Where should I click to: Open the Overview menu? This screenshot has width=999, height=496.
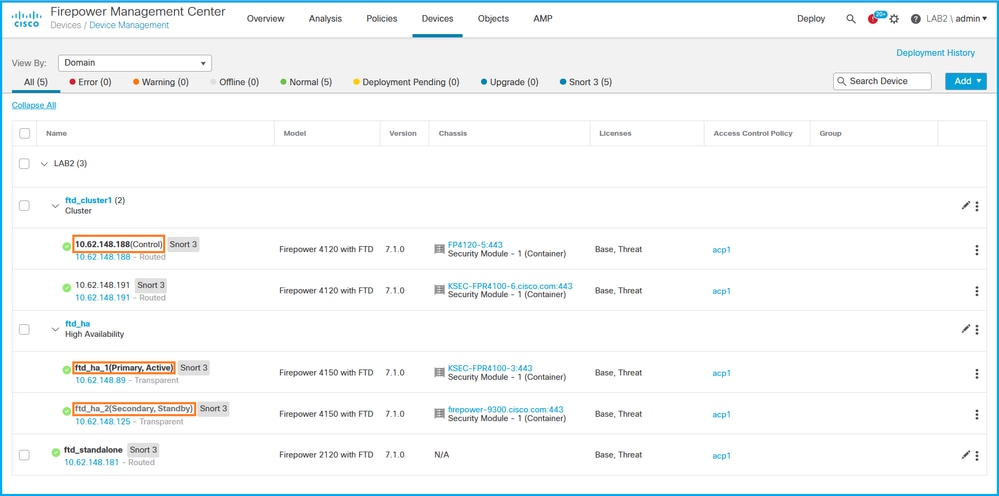click(x=266, y=18)
